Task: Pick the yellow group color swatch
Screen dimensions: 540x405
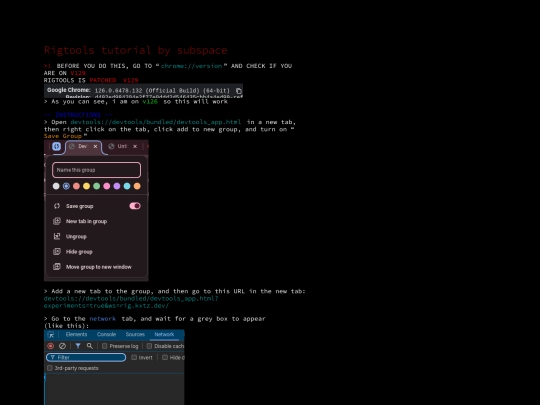Action: 86,186
